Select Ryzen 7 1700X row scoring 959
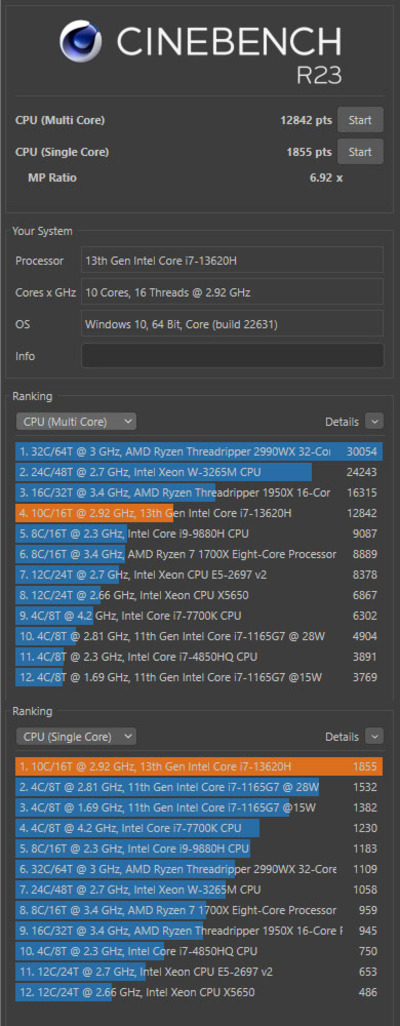 click(x=199, y=910)
